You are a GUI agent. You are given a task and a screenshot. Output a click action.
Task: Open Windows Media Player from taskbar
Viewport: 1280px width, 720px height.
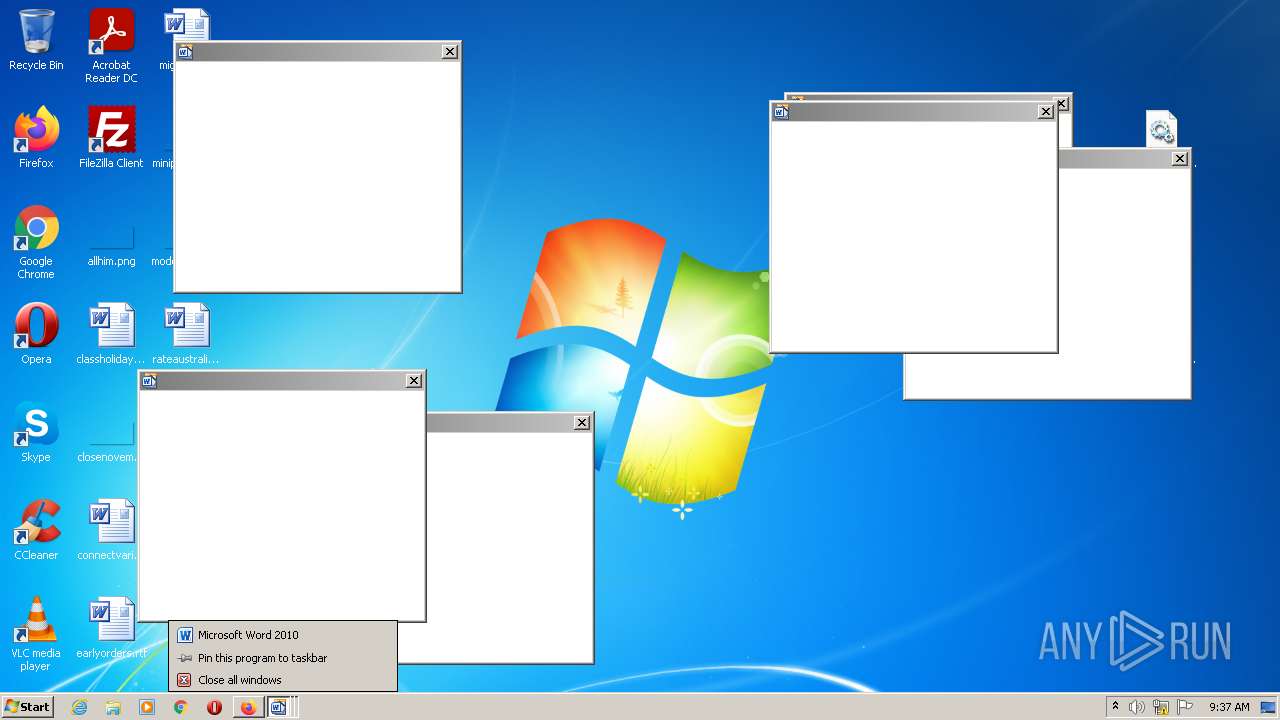(147, 707)
